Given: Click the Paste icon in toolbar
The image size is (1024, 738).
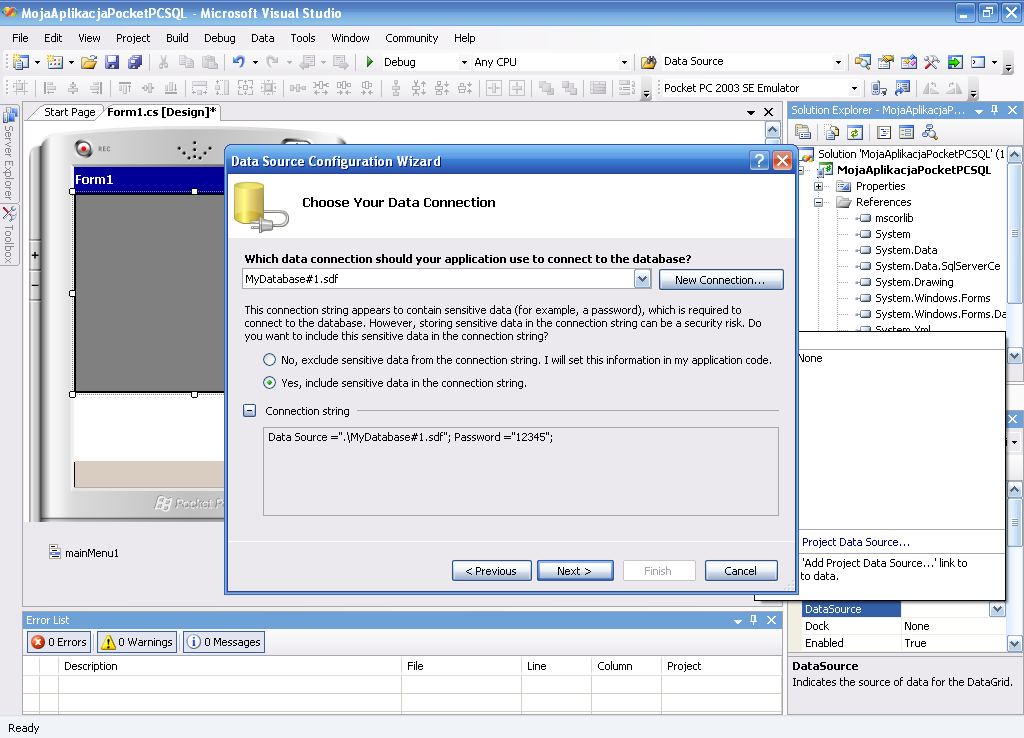Looking at the screenshot, I should coord(210,62).
